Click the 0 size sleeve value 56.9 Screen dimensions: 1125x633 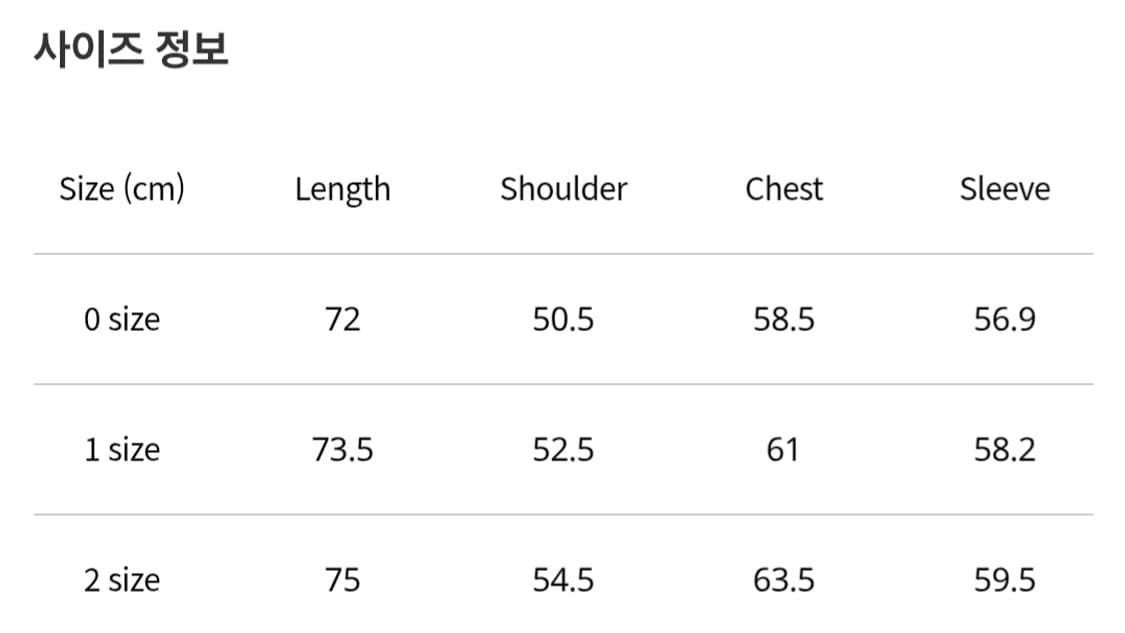pyautogui.click(x=1004, y=320)
